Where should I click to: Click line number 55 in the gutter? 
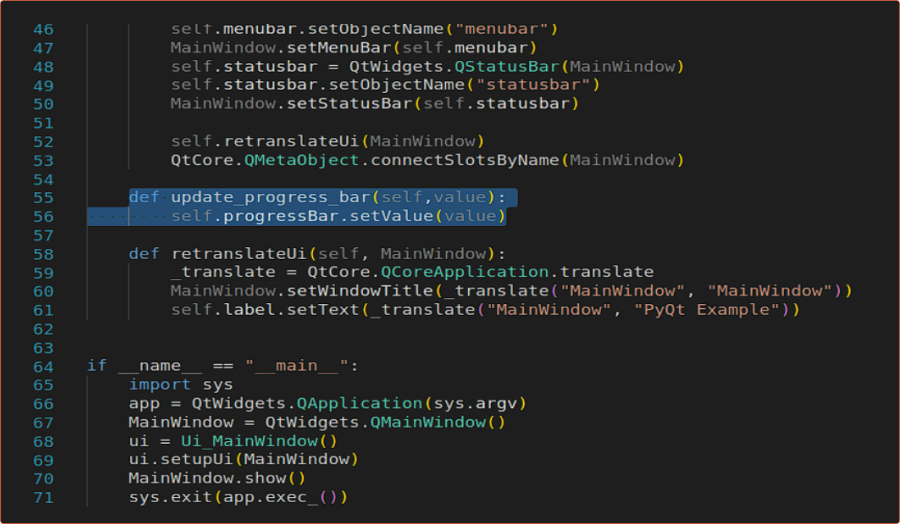(x=44, y=197)
